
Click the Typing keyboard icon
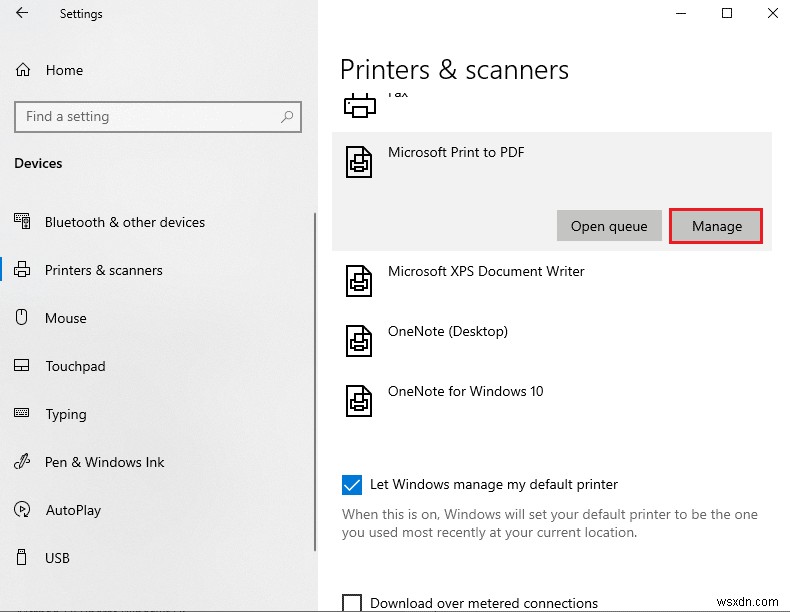click(x=22, y=413)
